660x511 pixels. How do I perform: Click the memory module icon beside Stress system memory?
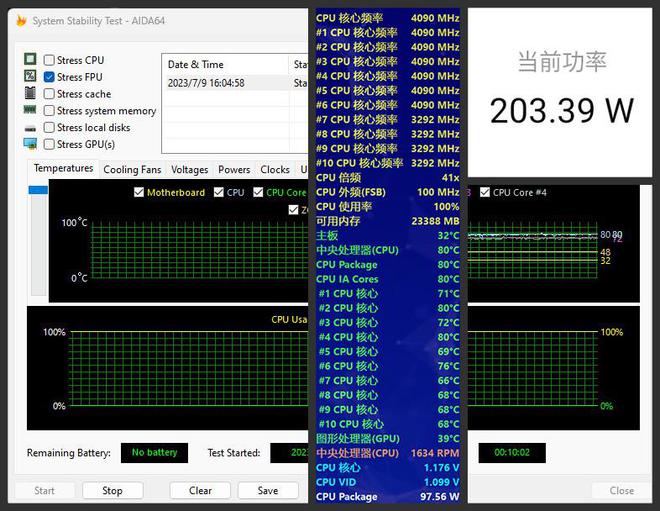pyautogui.click(x=30, y=110)
